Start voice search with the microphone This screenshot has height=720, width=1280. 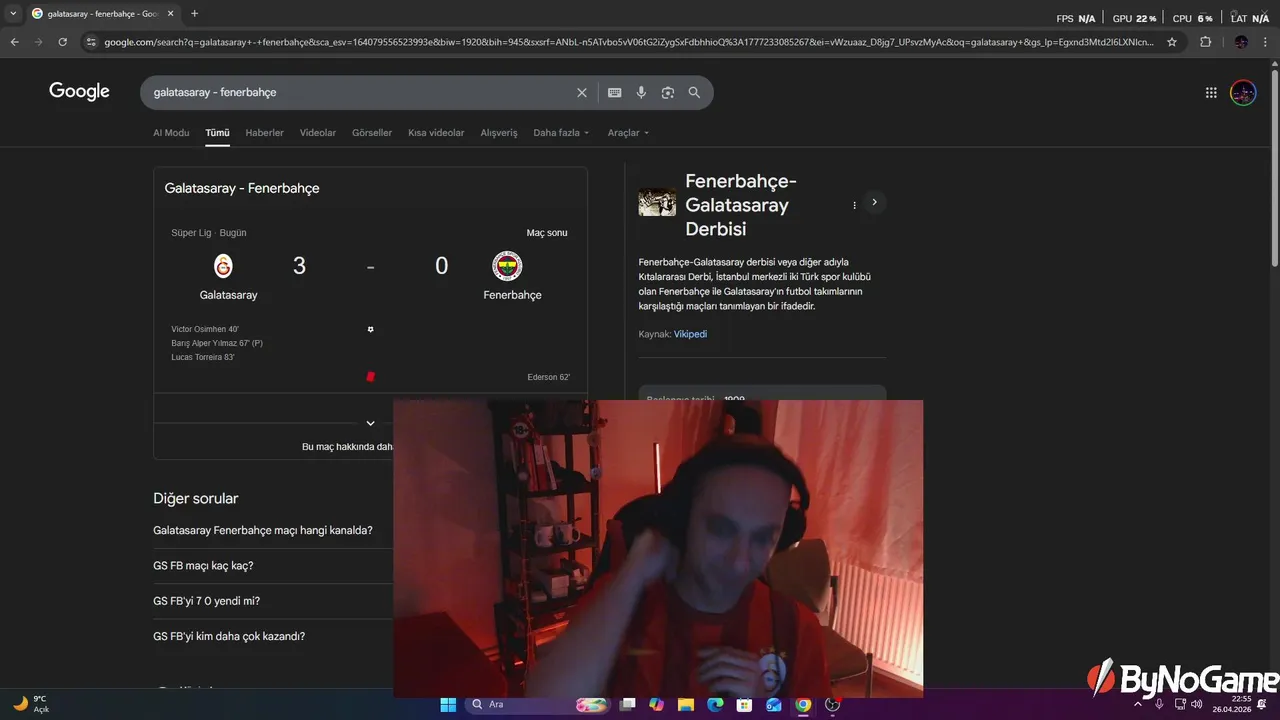641,93
